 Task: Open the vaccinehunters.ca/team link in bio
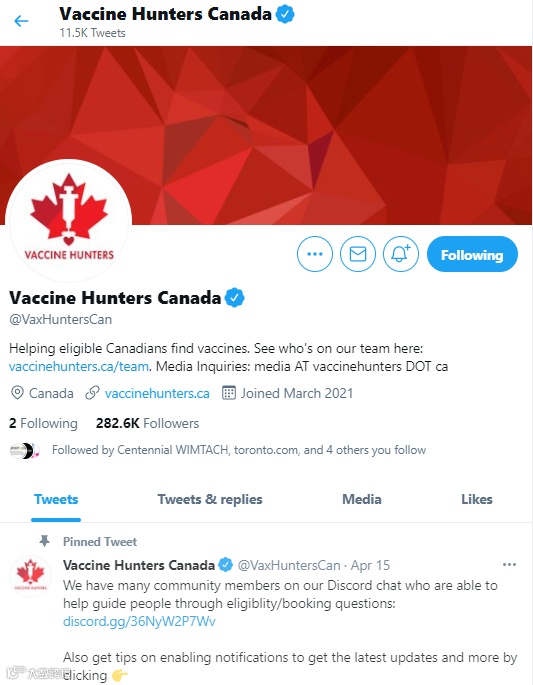pyautogui.click(x=79, y=366)
